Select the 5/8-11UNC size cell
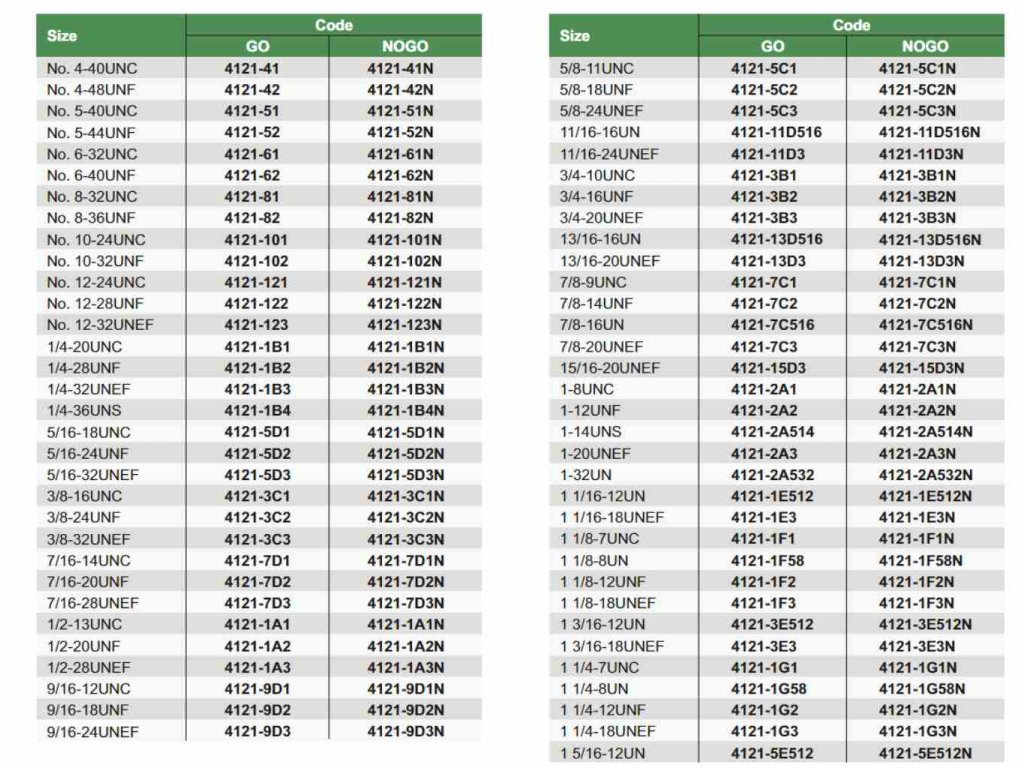Screen dimensions: 1024x768 pyautogui.click(x=596, y=69)
